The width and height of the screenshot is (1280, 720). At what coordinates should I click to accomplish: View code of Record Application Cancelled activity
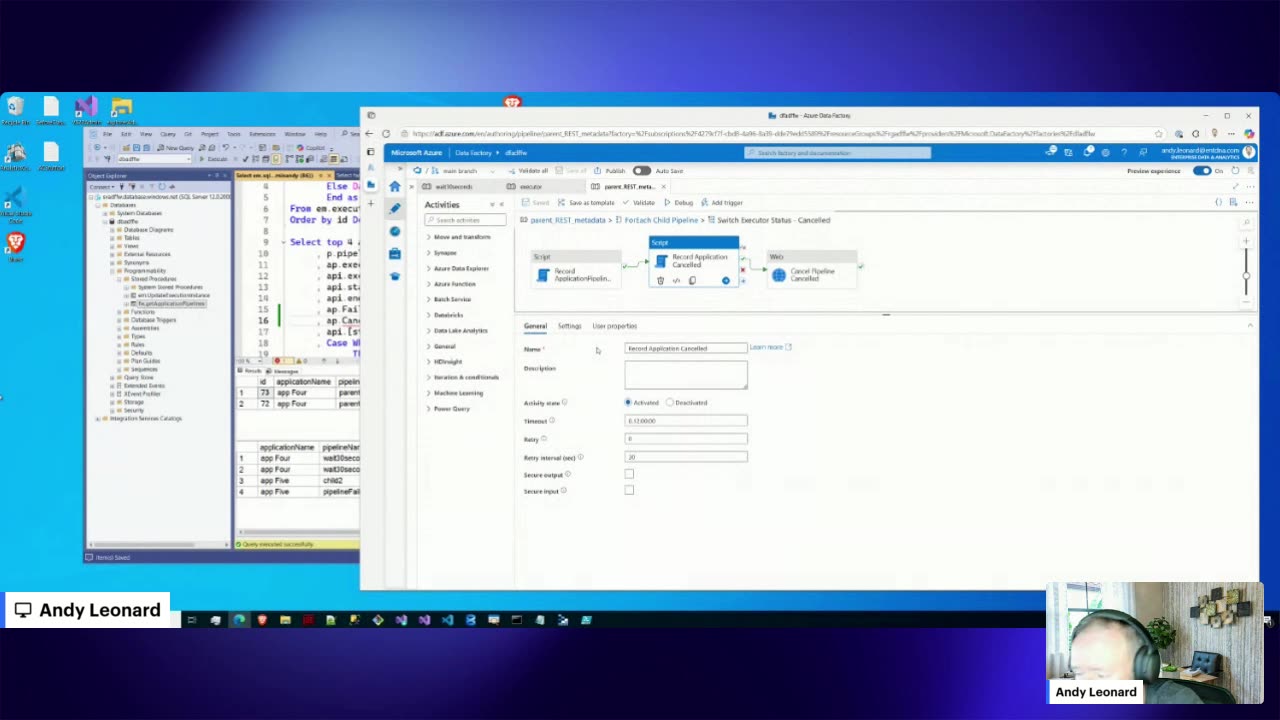(x=676, y=281)
